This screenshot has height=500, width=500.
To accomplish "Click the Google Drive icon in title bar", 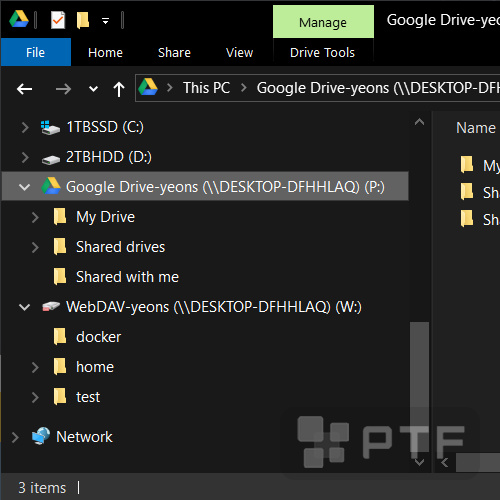I will (19, 20).
